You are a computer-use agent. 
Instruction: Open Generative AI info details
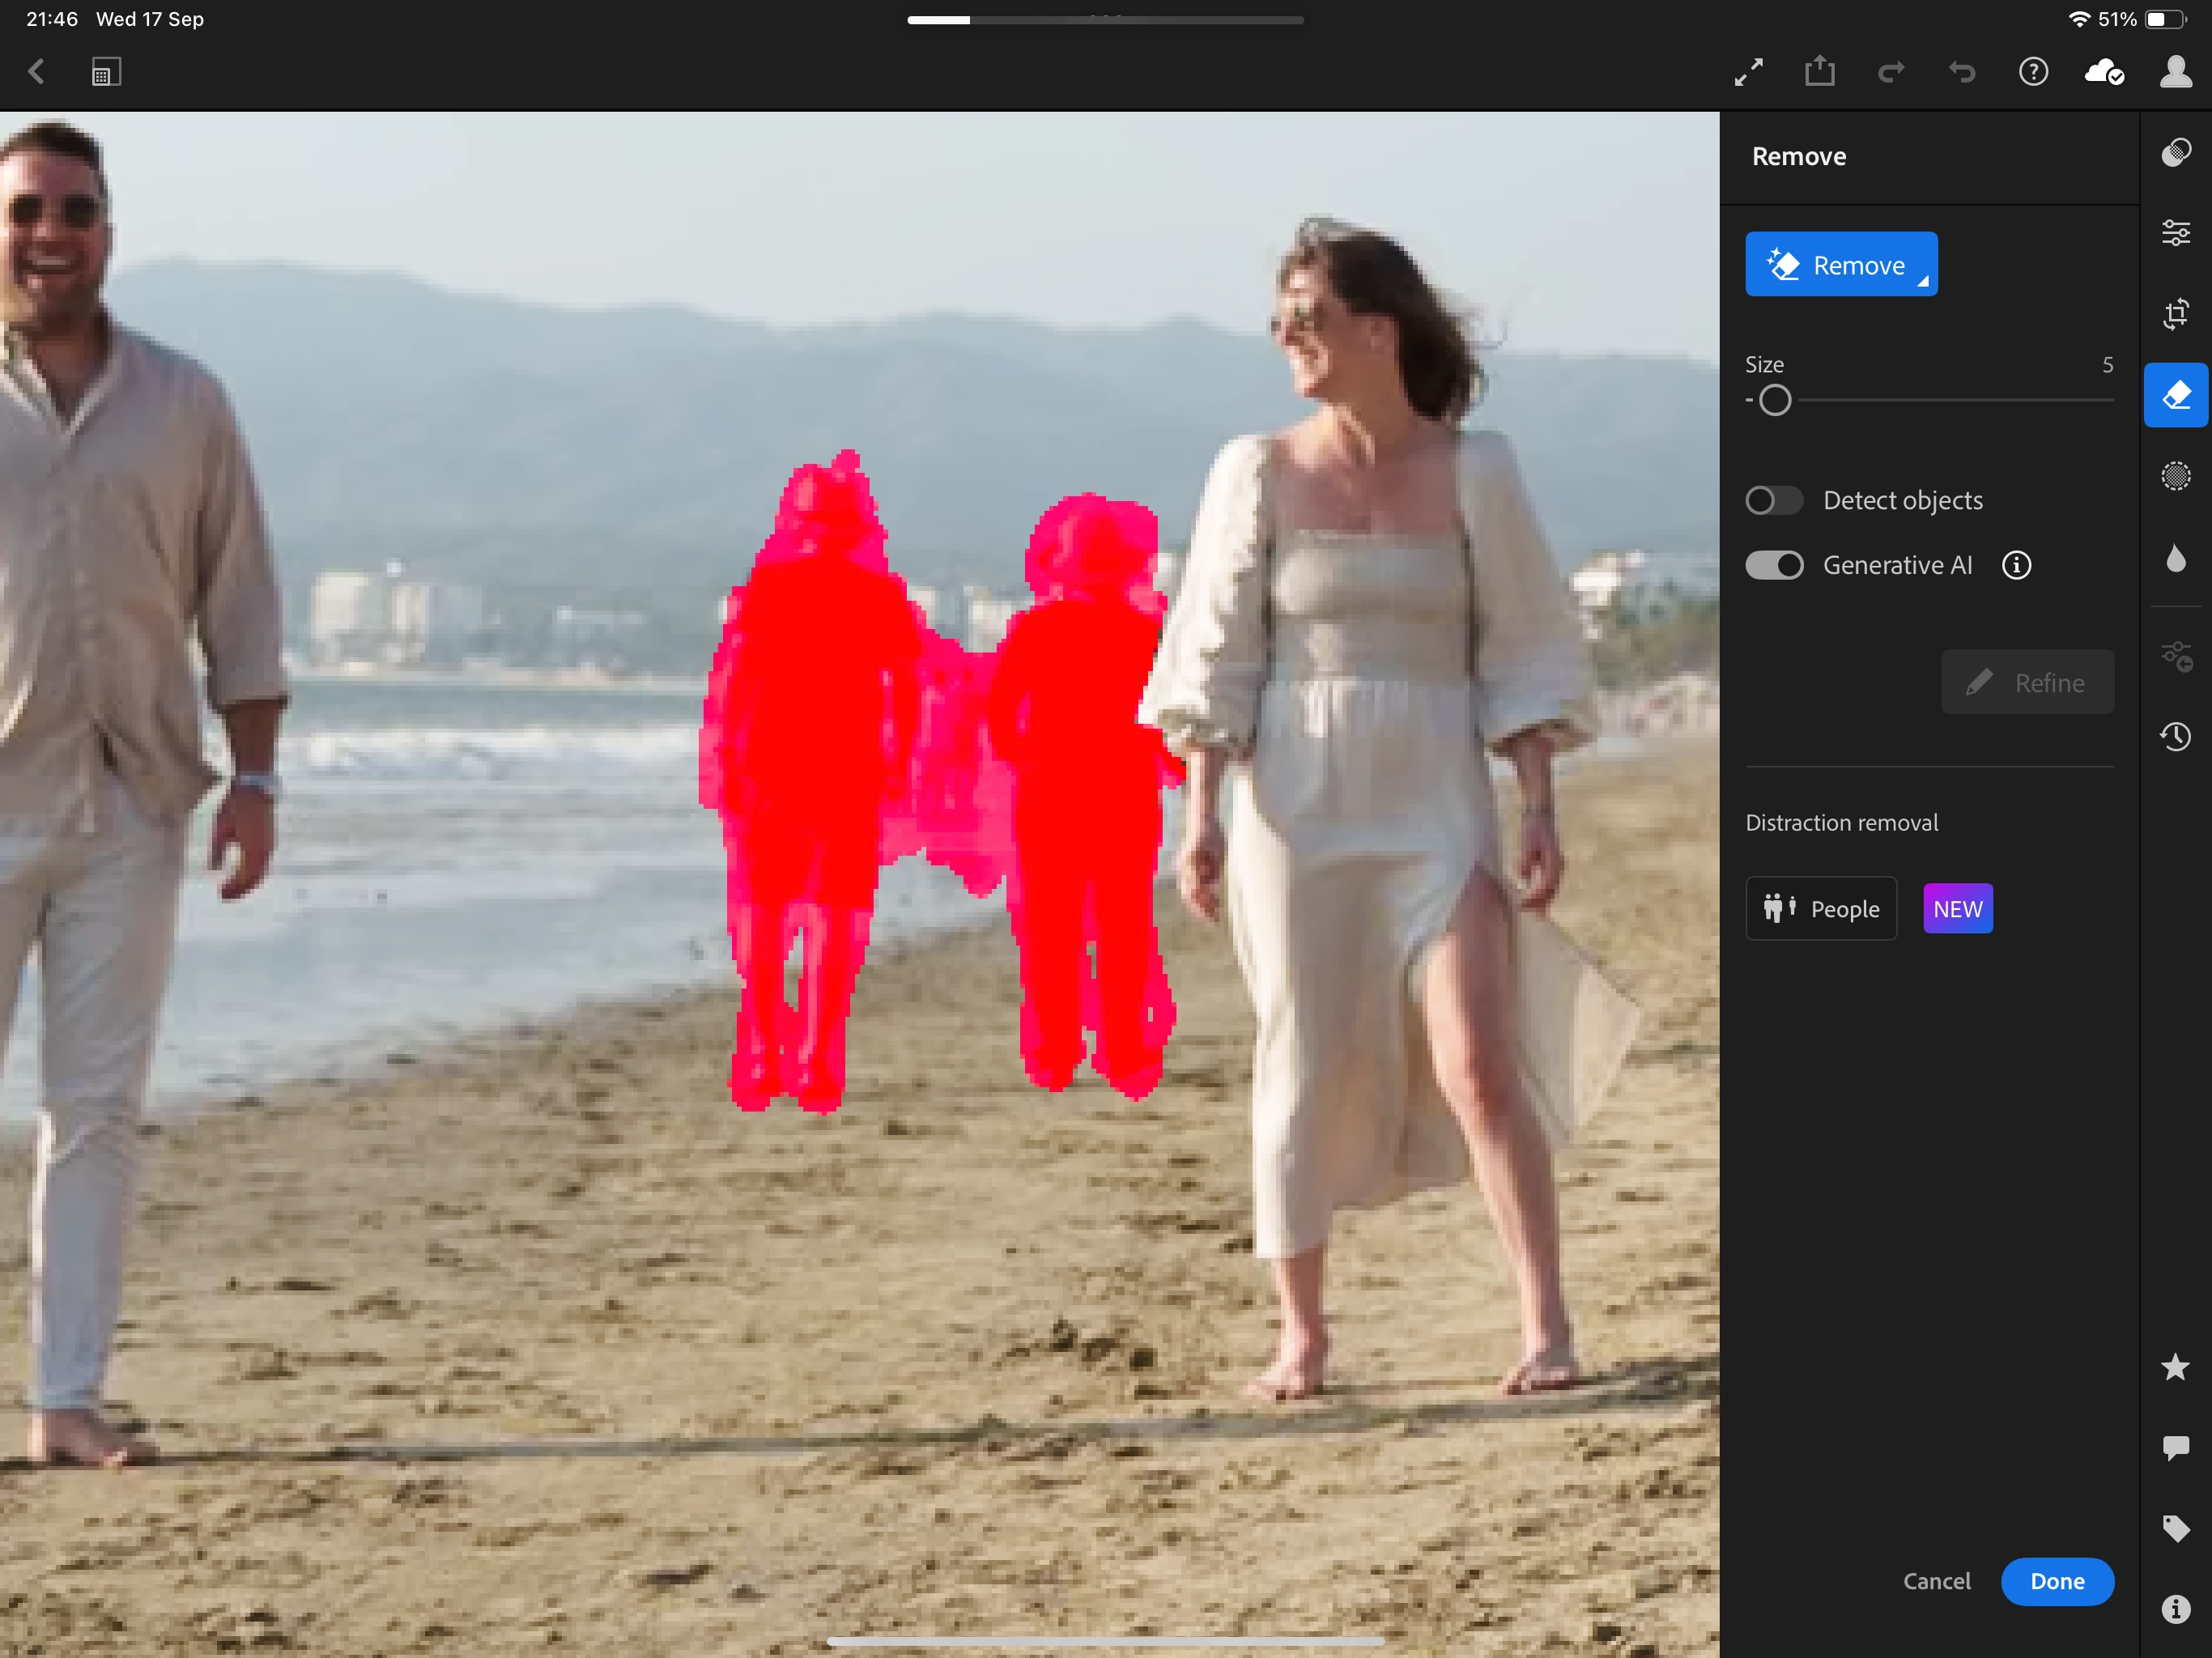point(2016,565)
